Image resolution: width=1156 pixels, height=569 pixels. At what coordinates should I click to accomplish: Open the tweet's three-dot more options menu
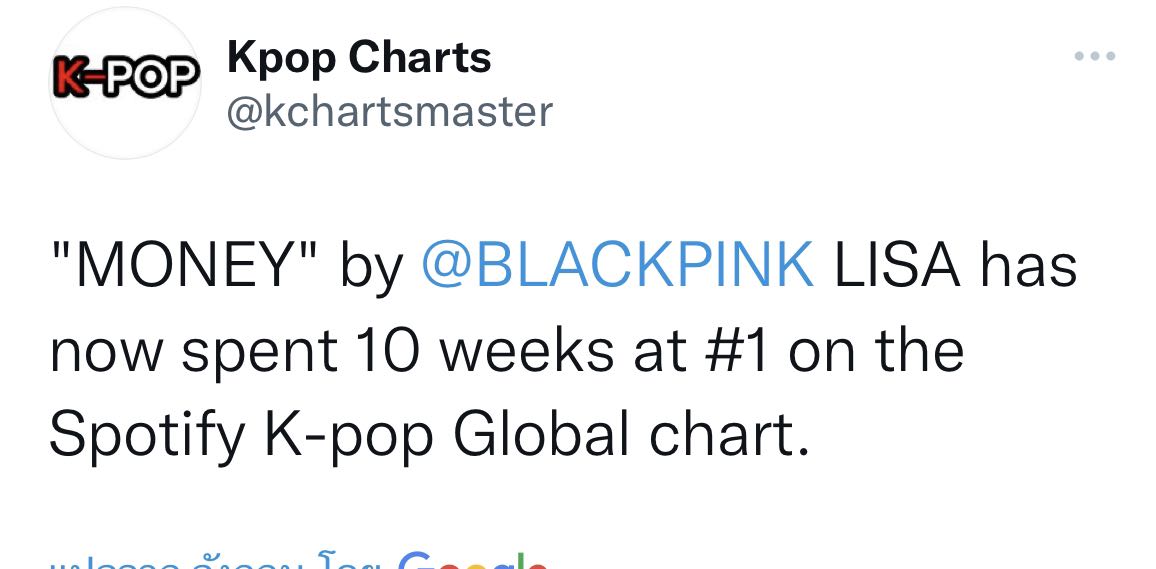click(x=1095, y=56)
